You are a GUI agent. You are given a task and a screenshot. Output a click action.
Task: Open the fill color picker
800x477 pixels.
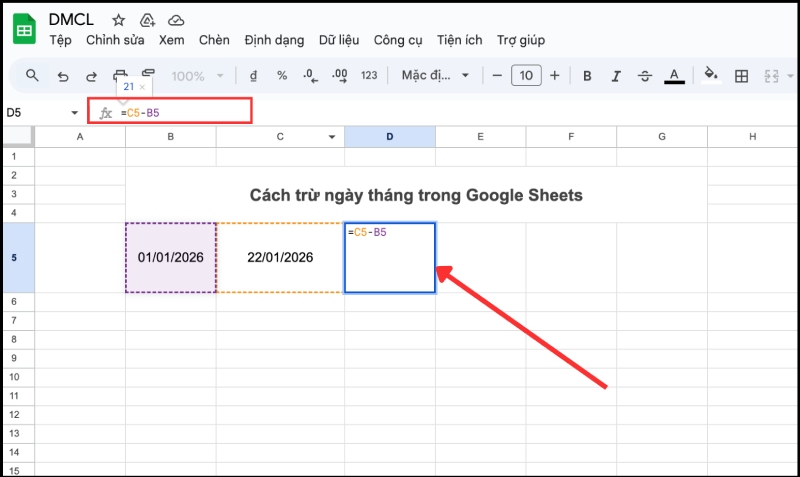click(x=711, y=75)
